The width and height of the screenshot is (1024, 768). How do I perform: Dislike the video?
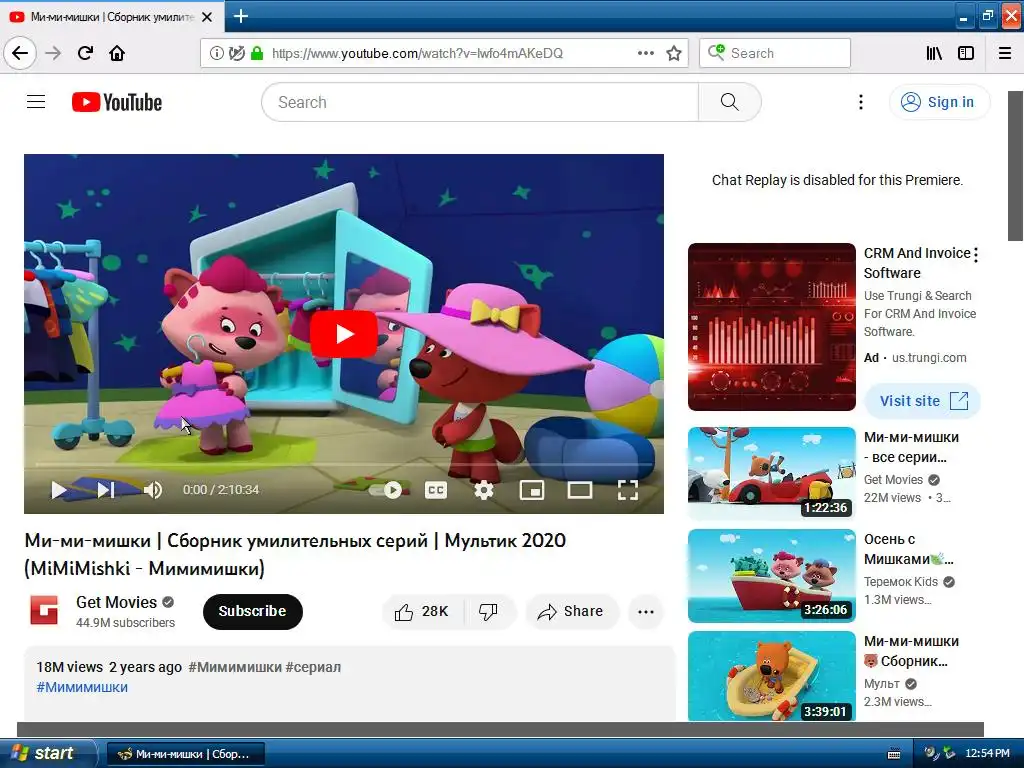[x=488, y=611]
